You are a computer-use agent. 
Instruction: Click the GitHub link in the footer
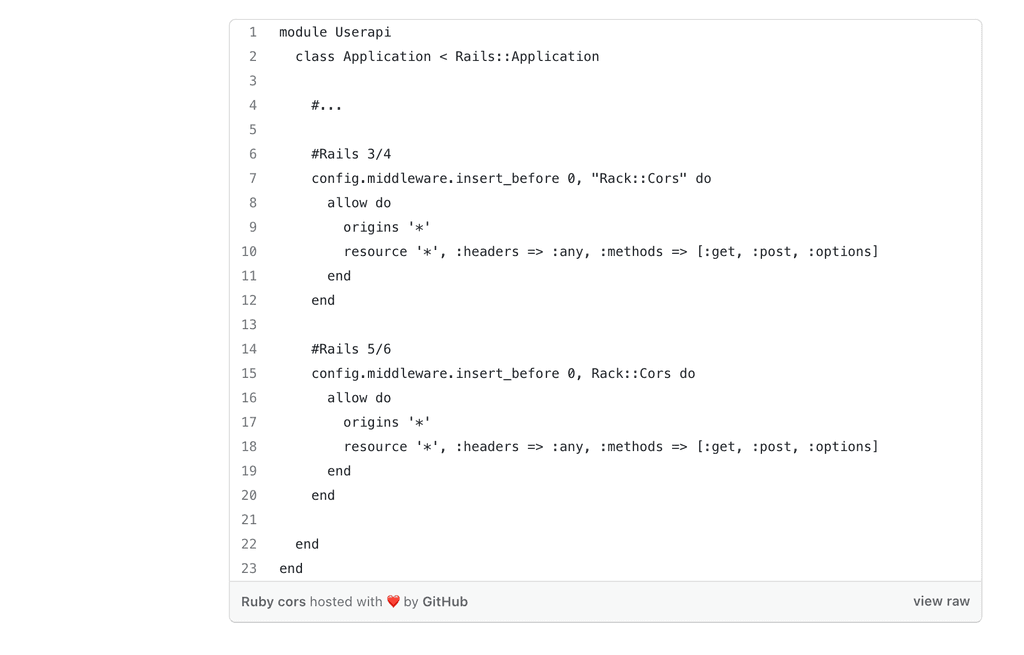click(445, 602)
